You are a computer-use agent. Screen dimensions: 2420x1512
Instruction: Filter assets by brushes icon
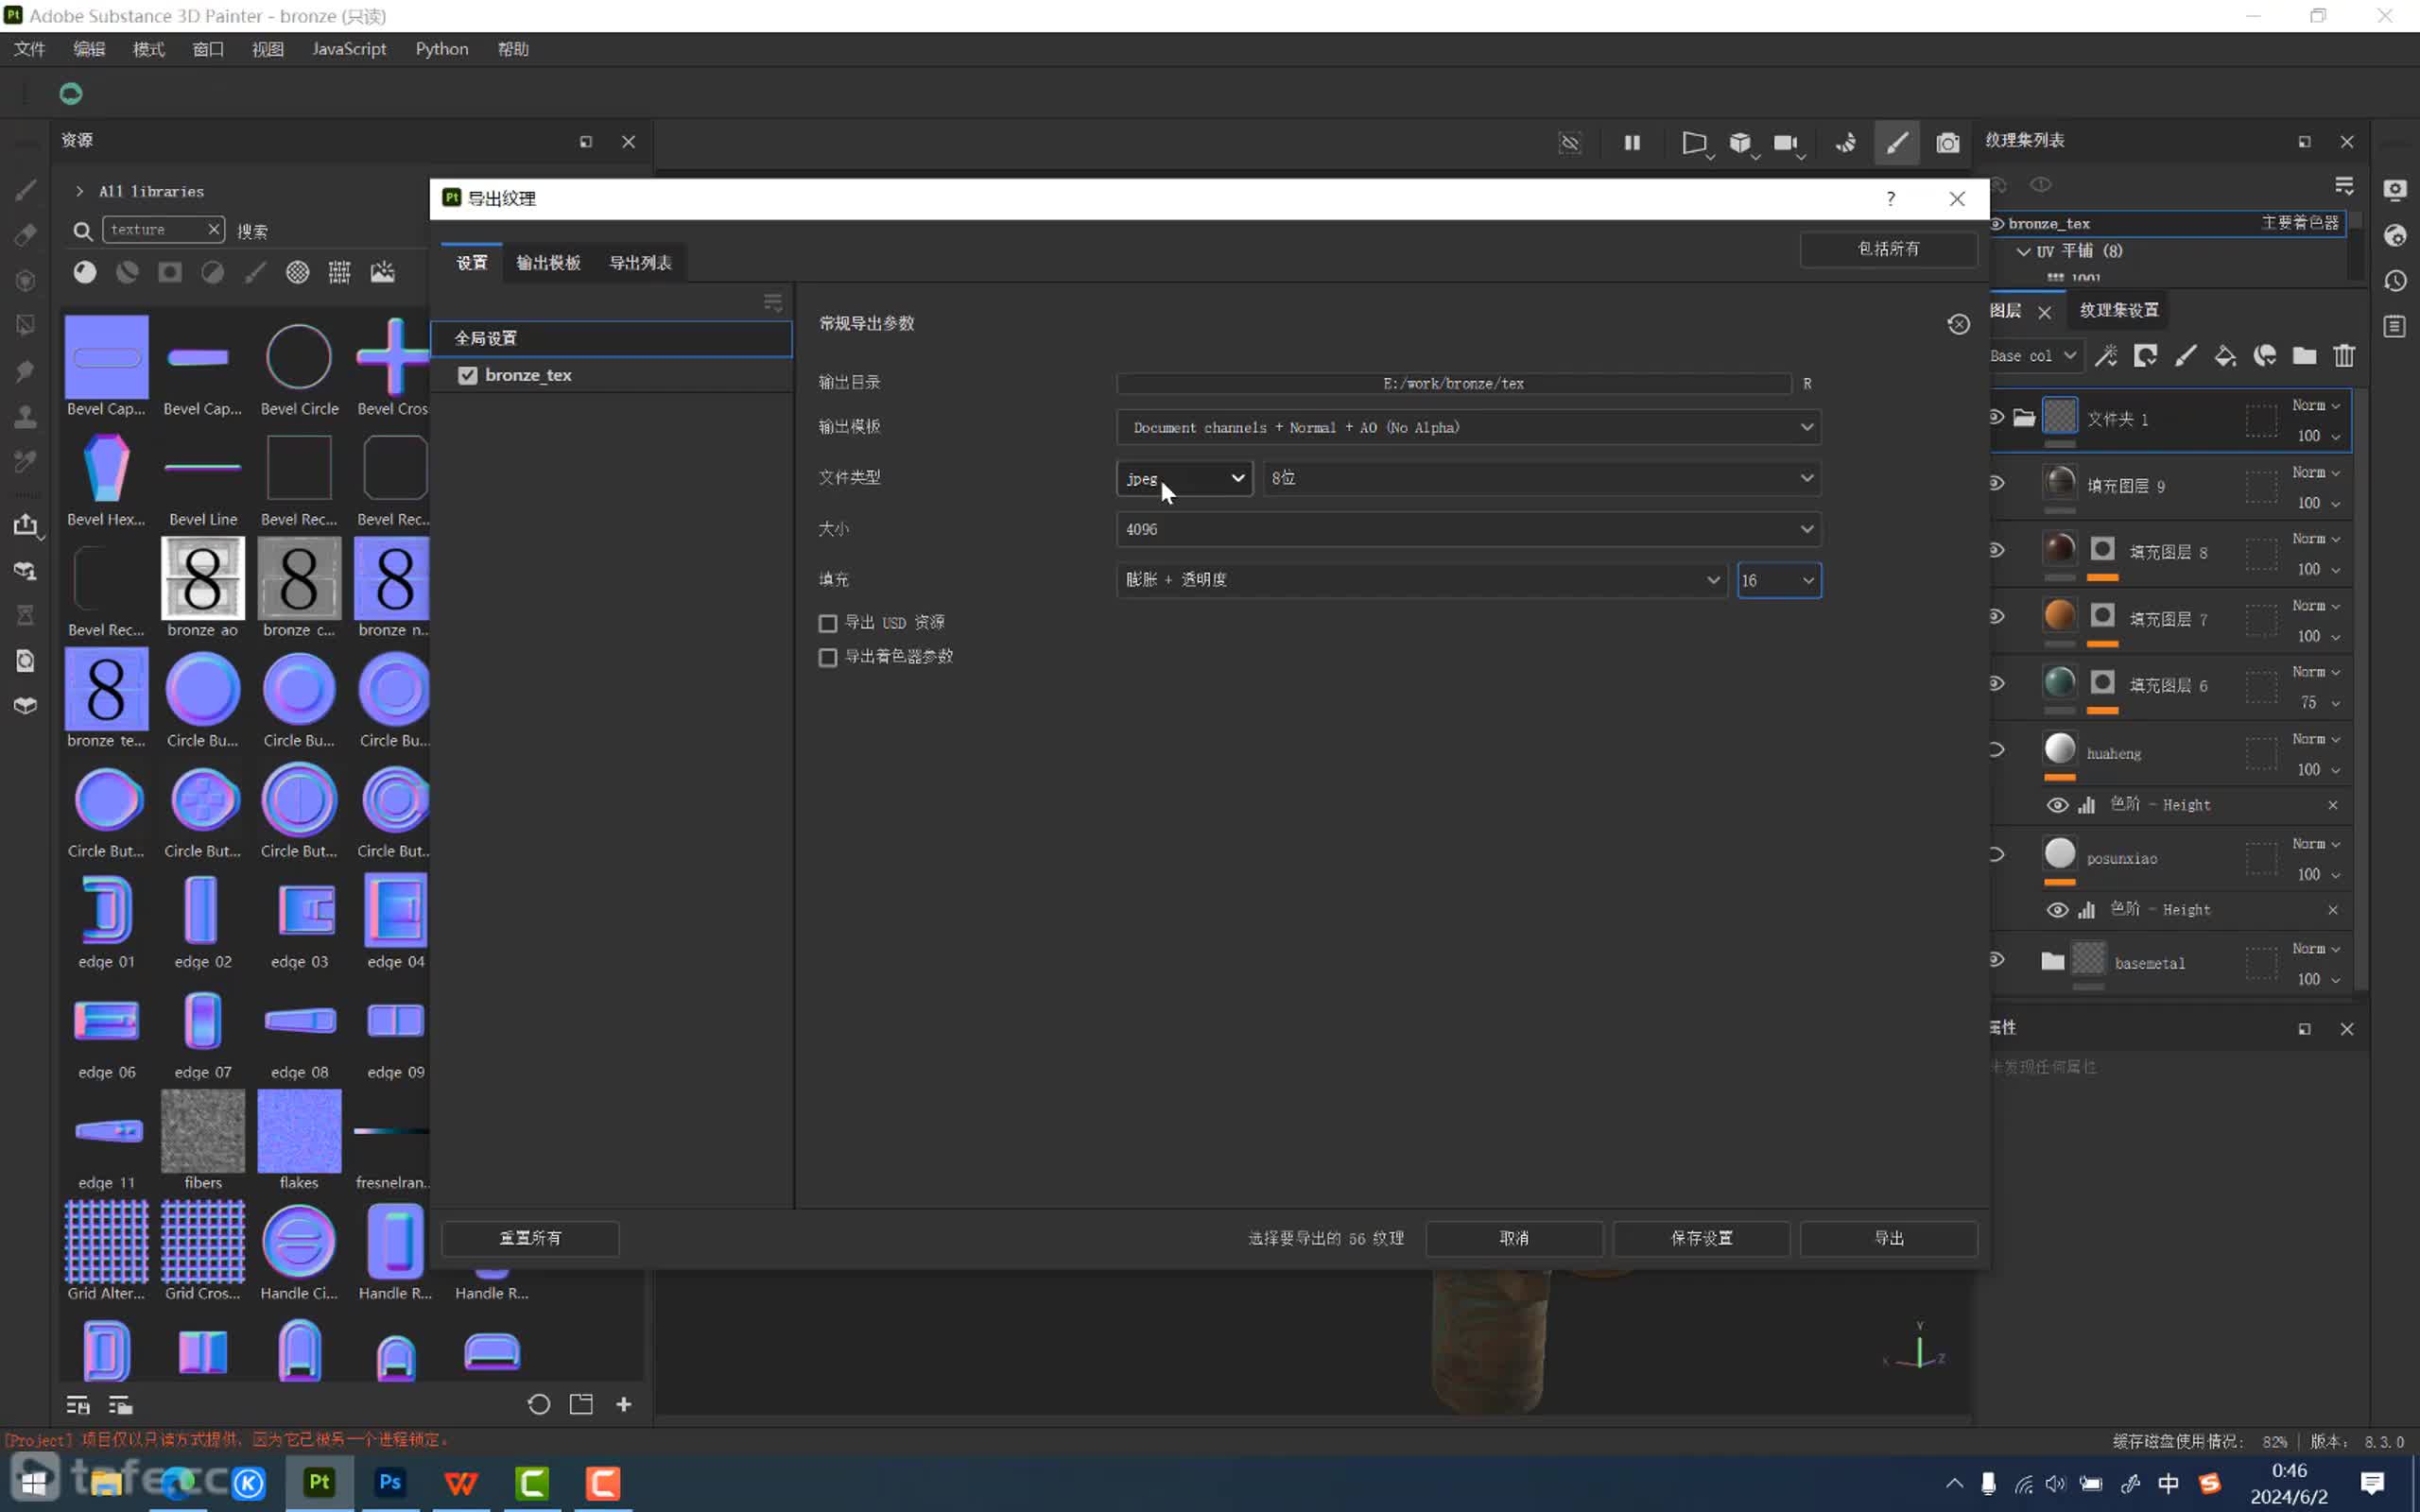[x=255, y=272]
